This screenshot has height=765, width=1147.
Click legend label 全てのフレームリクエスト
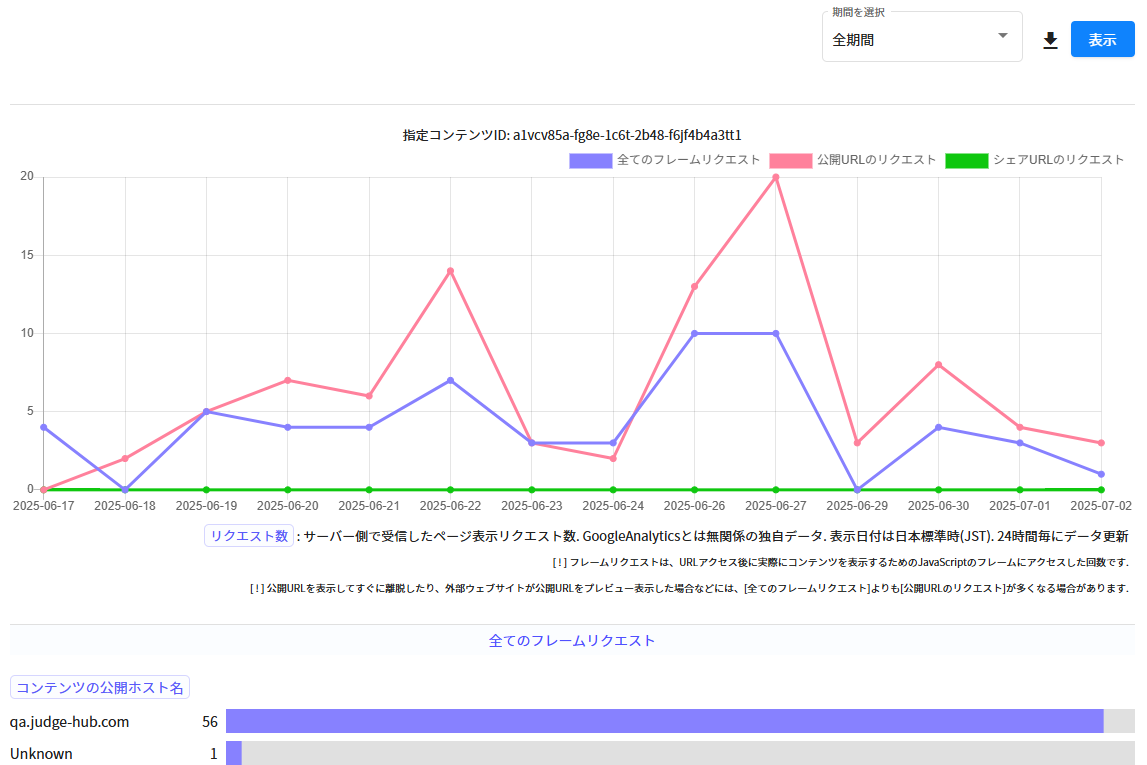(x=688, y=160)
